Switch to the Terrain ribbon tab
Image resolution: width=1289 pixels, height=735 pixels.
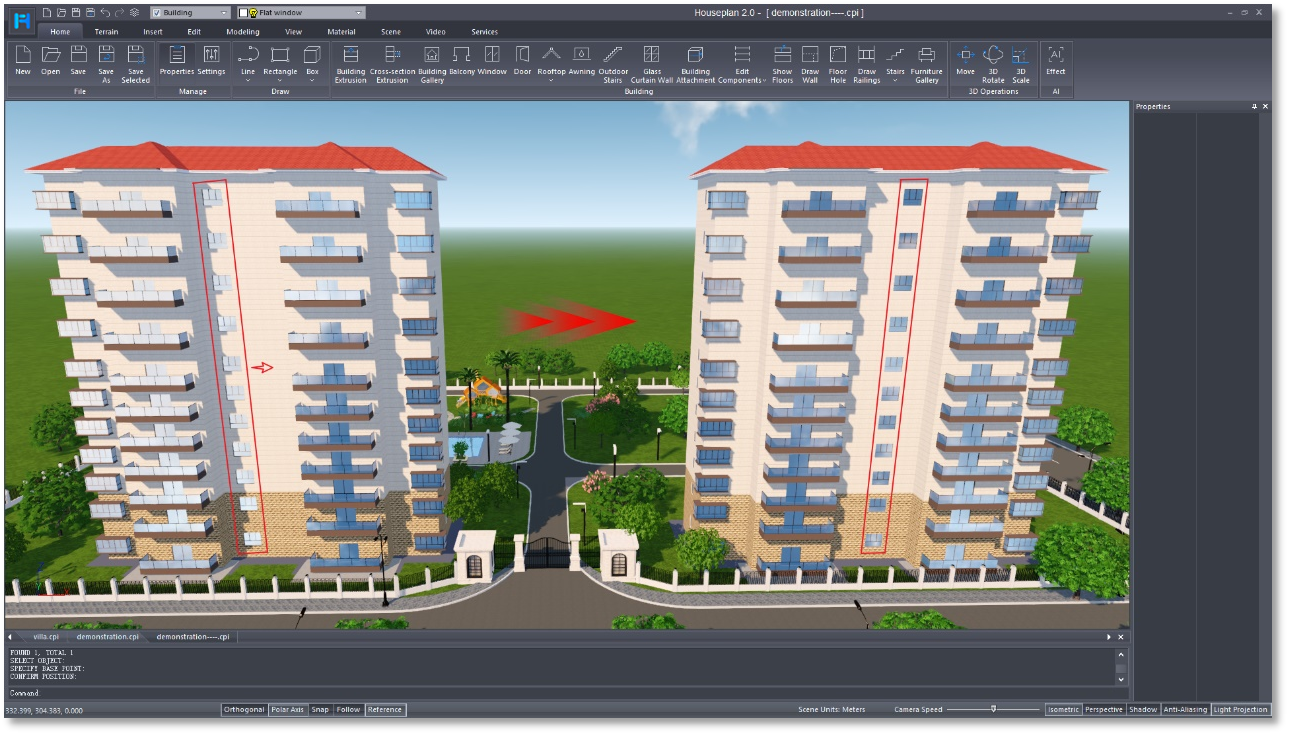(104, 31)
